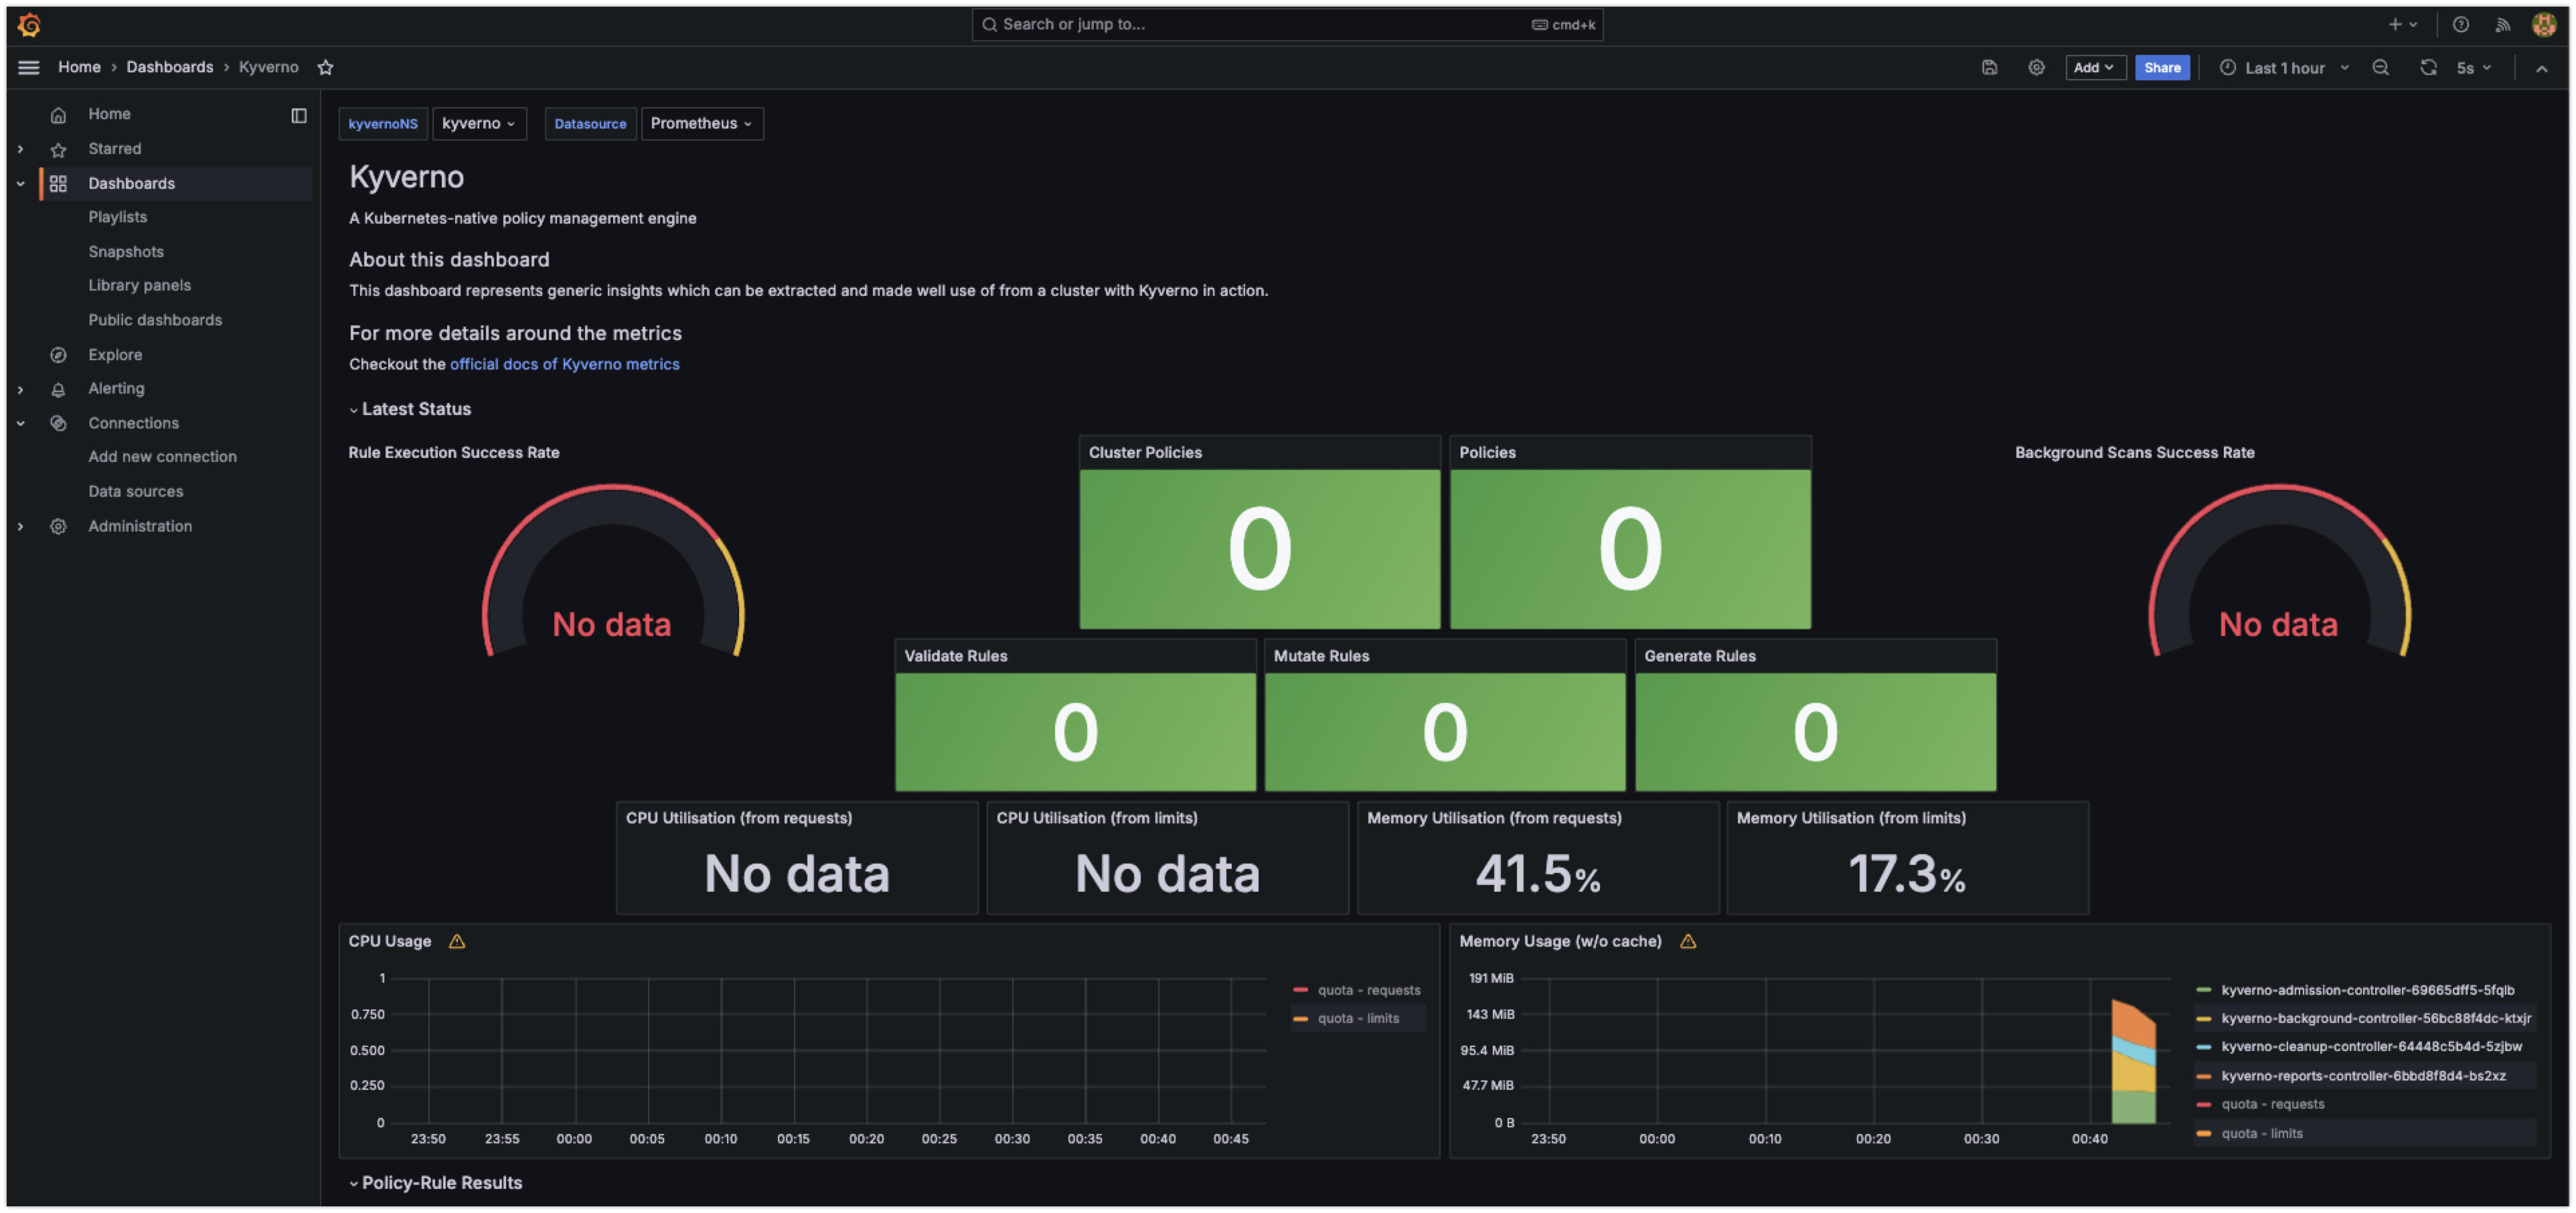
Task: Click the clock icon in time picker
Action: (2227, 67)
